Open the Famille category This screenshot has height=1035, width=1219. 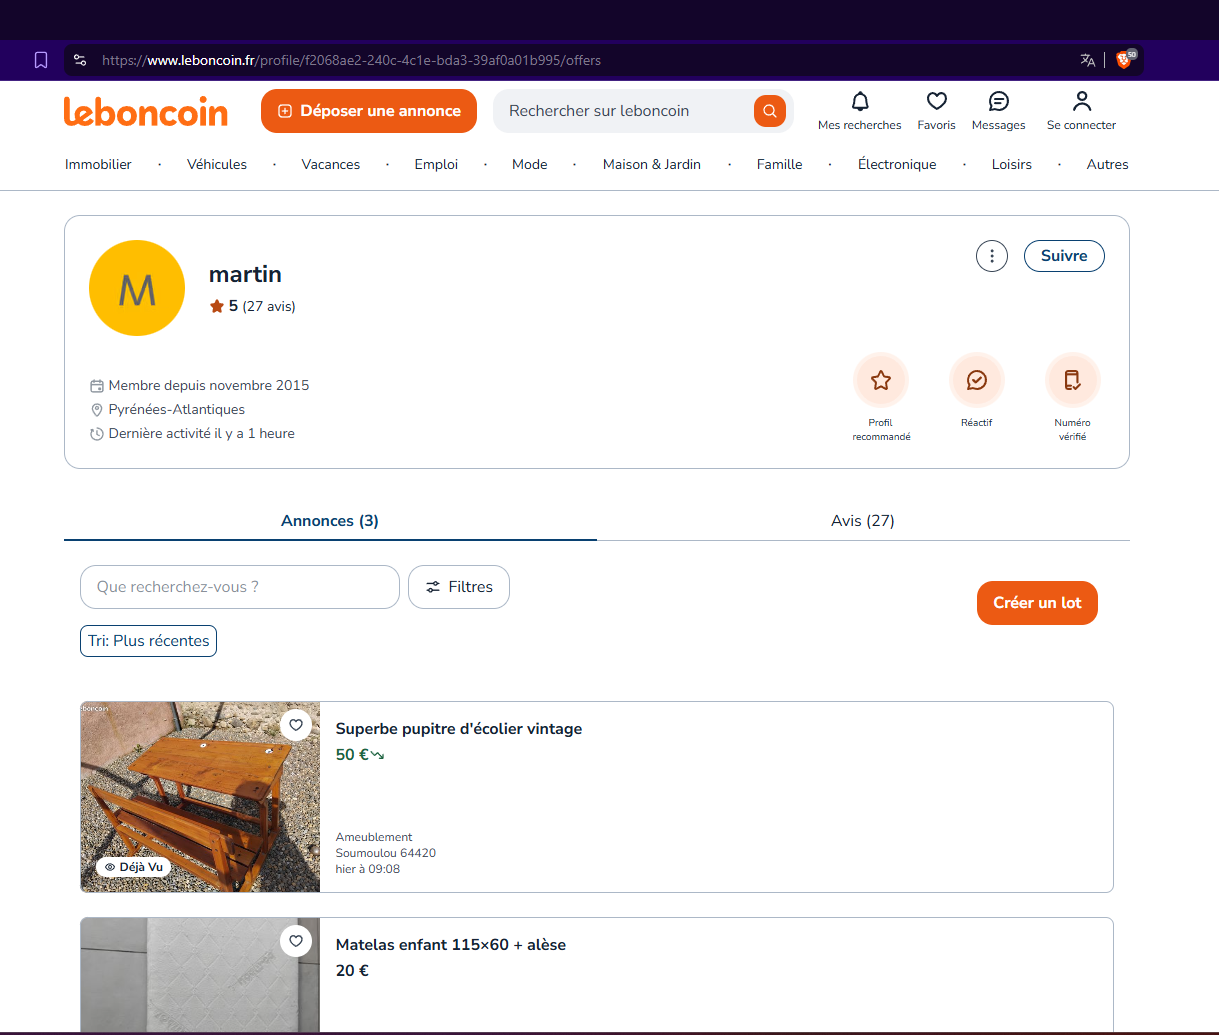[x=780, y=164]
